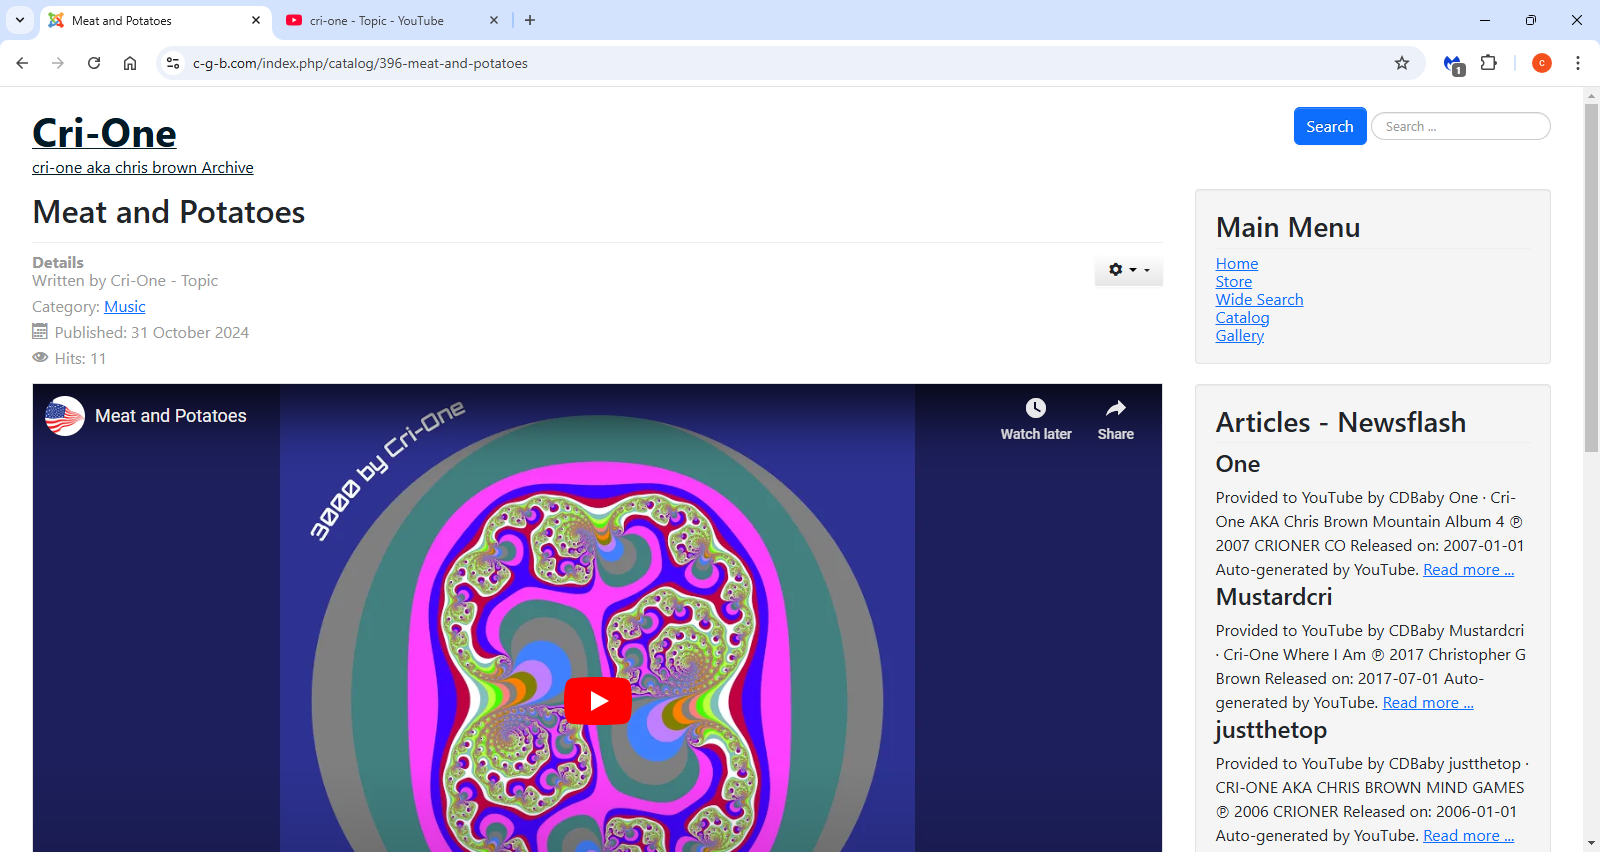Read more about the One article
1600x852 pixels.
pos(1469,570)
